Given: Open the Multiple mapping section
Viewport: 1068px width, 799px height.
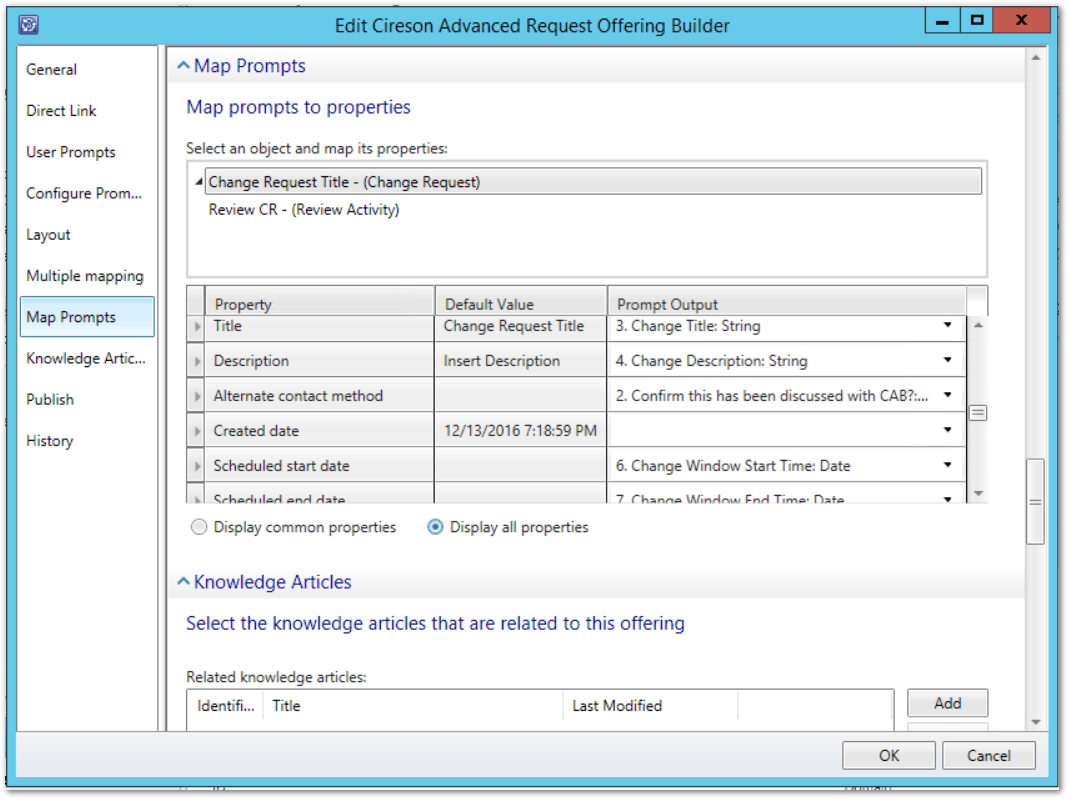Looking at the screenshot, I should (x=85, y=276).
